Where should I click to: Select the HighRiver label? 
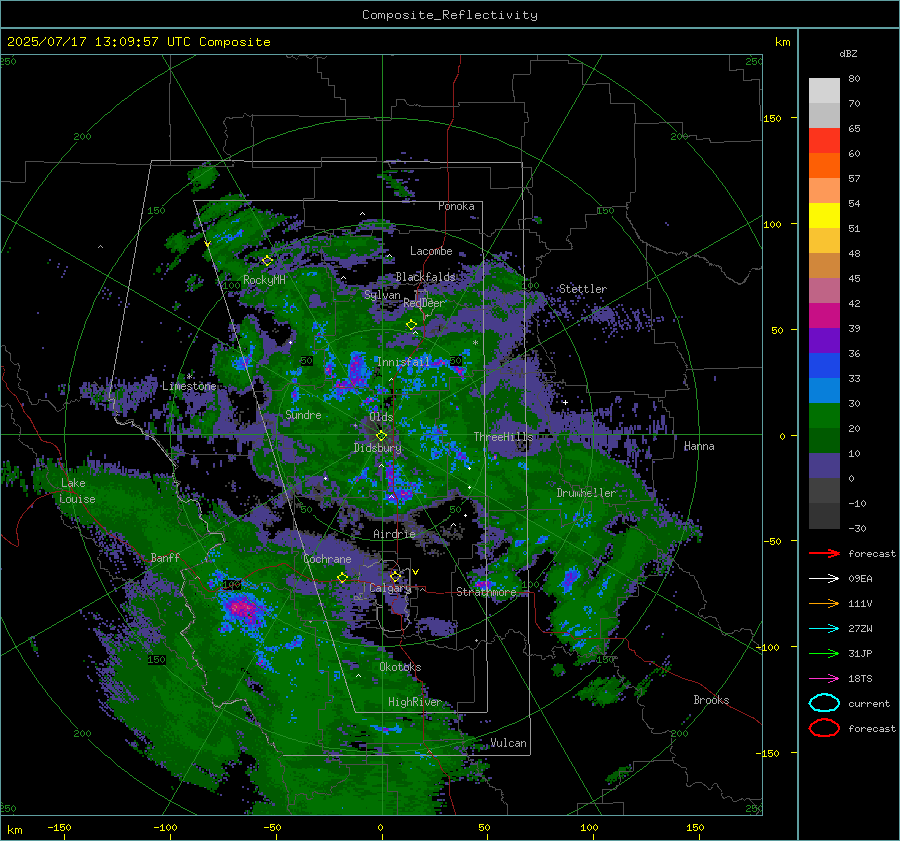[x=414, y=702]
